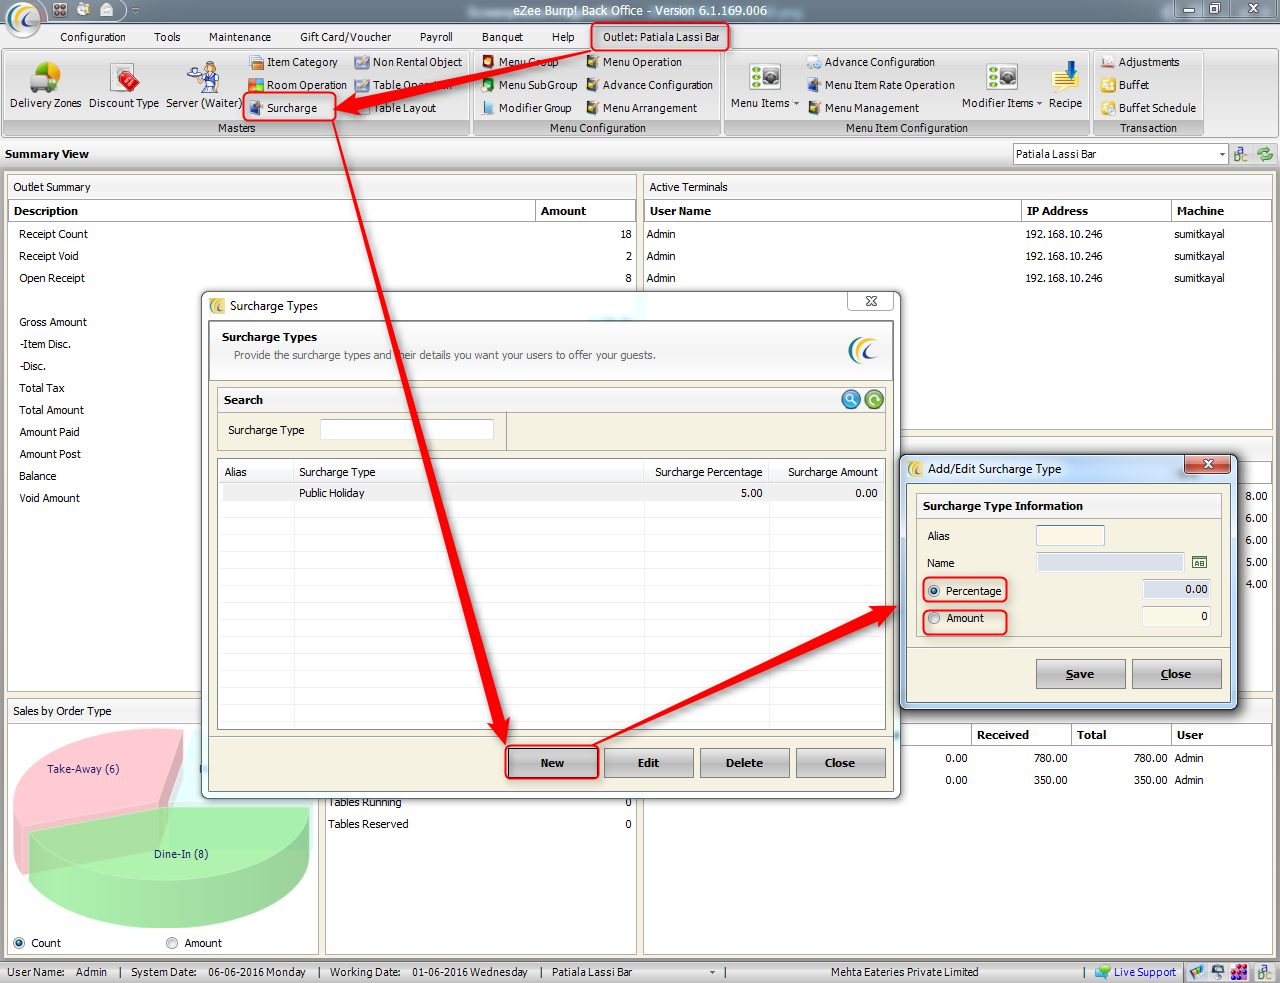Open Non Rental Object master
Image resolution: width=1280 pixels, height=983 pixels.
click(x=408, y=62)
